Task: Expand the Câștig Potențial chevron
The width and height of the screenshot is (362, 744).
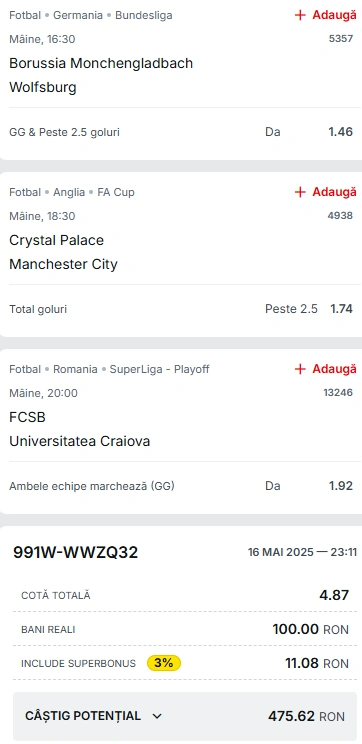Action: click(x=158, y=716)
